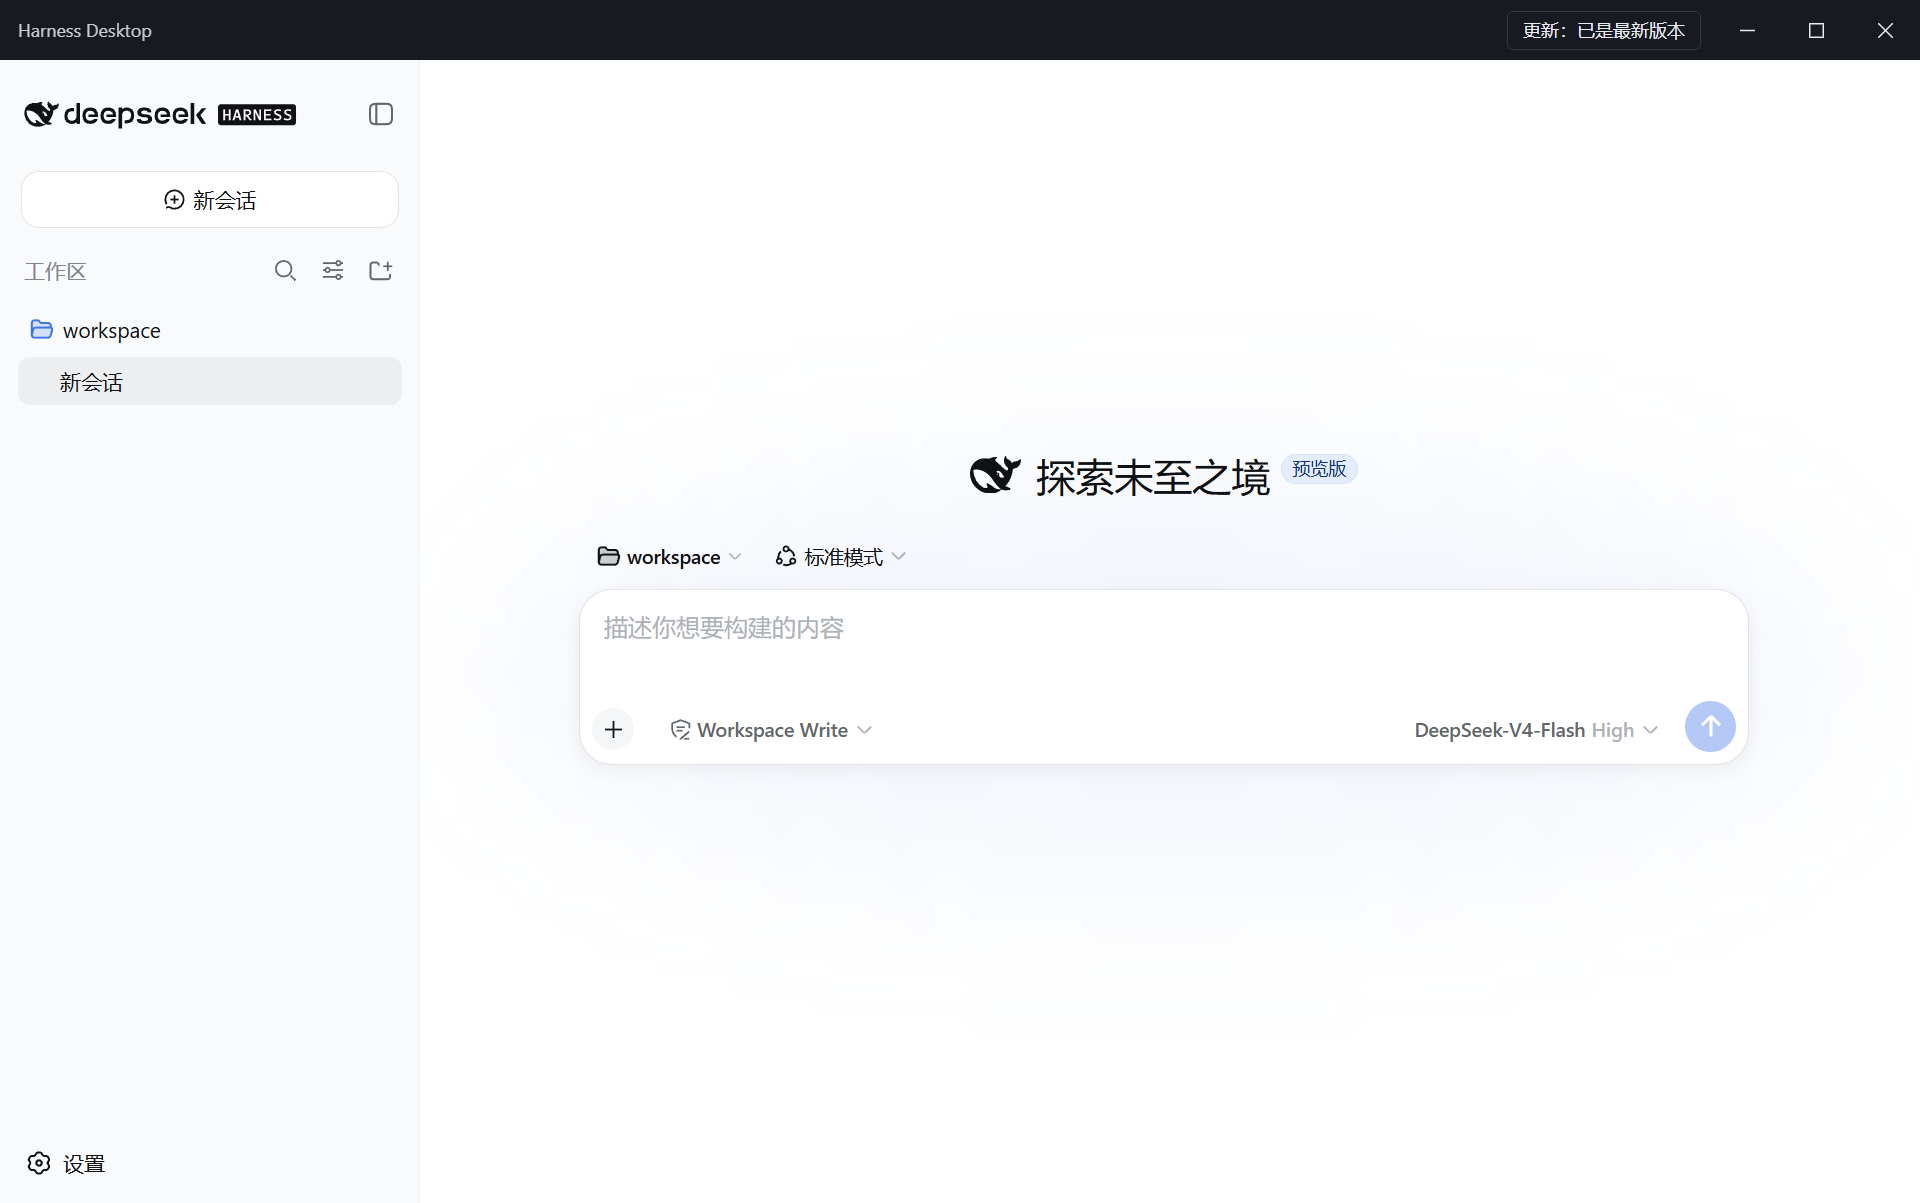This screenshot has width=1920, height=1203.
Task: Click the 探索未至之境 heading
Action: tap(1152, 477)
